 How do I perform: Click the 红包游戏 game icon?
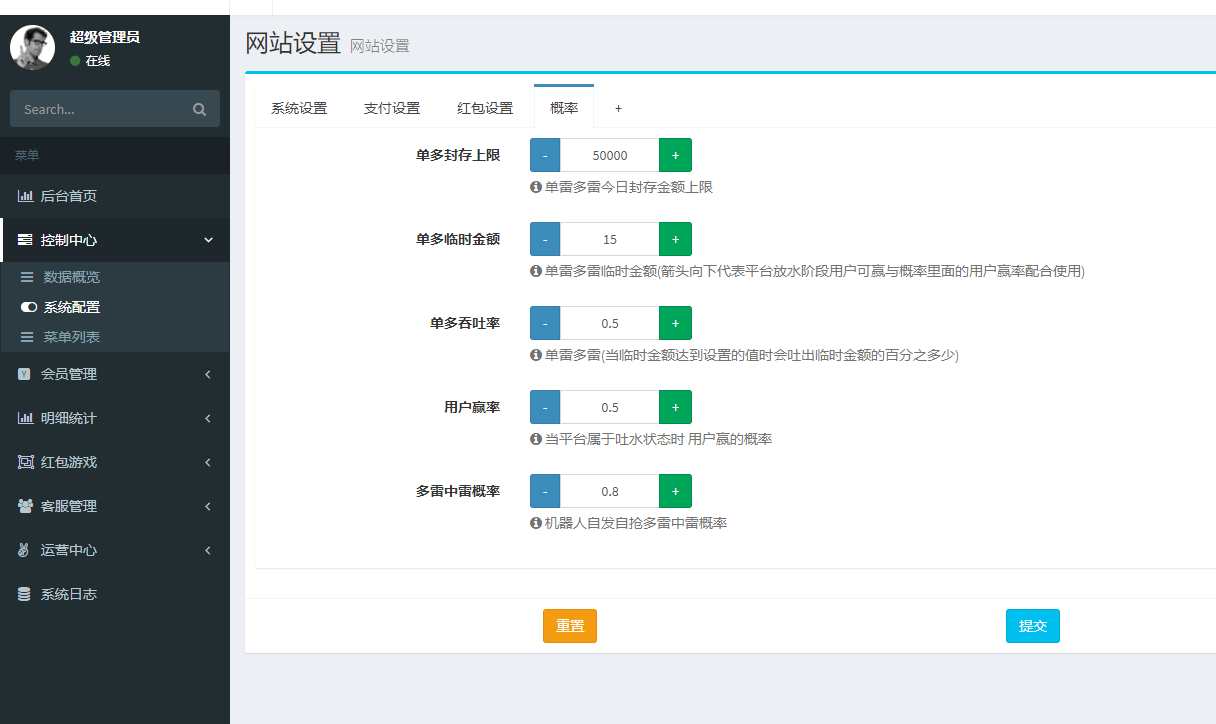point(28,461)
